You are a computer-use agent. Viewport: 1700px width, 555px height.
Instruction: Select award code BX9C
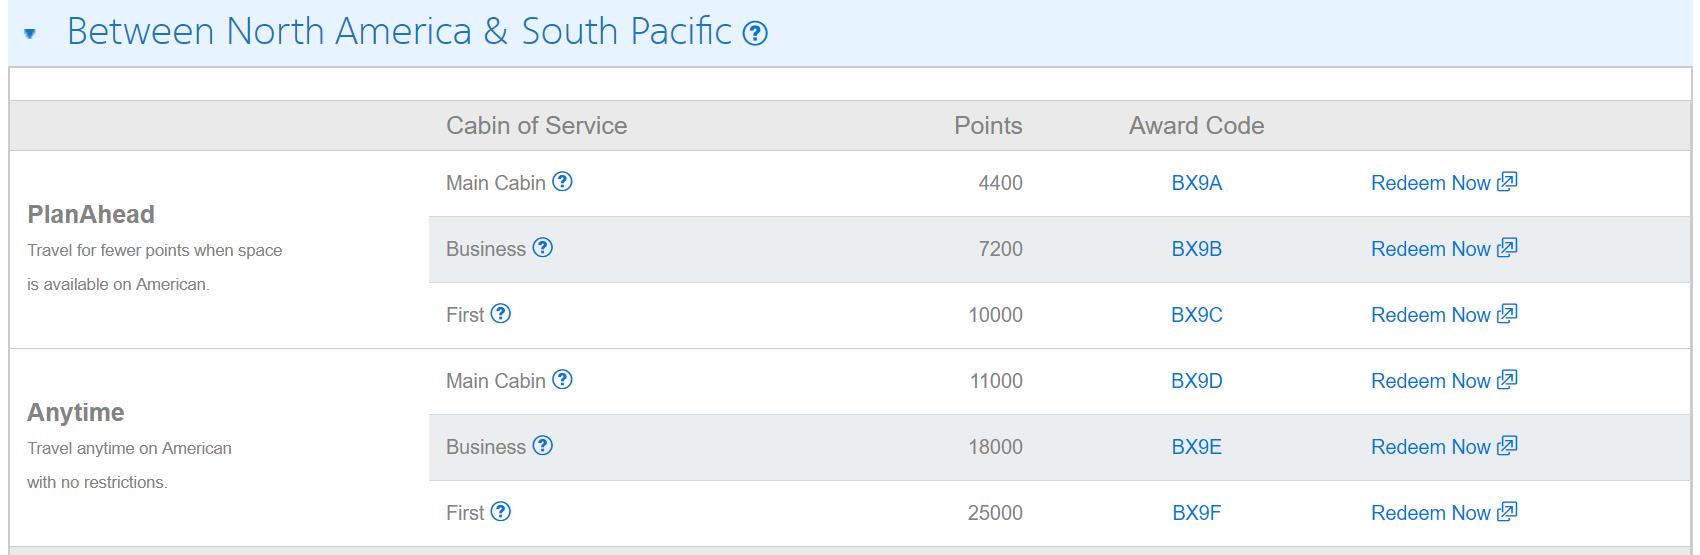click(x=1196, y=315)
